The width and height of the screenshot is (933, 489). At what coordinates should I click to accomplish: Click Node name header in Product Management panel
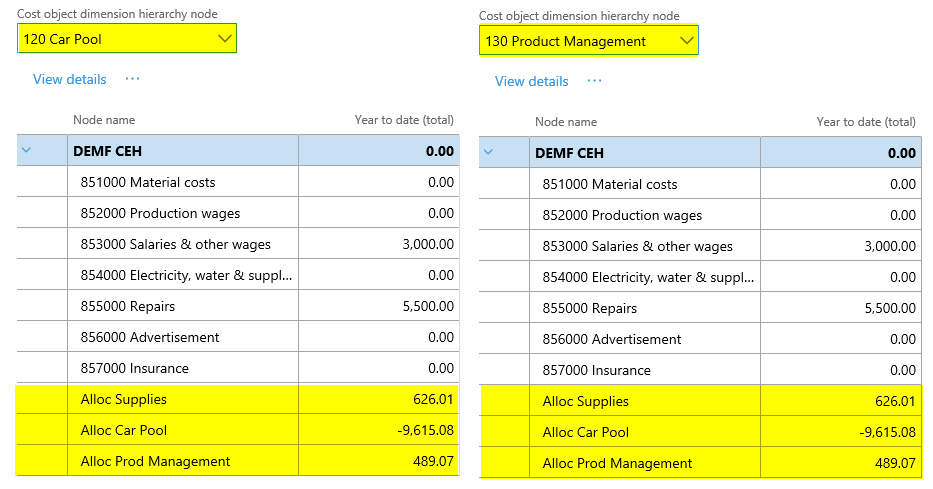[x=566, y=122]
